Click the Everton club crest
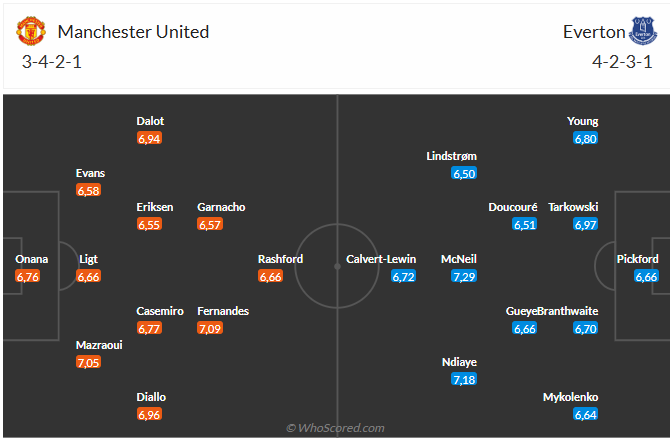The image size is (670, 438). (642, 32)
